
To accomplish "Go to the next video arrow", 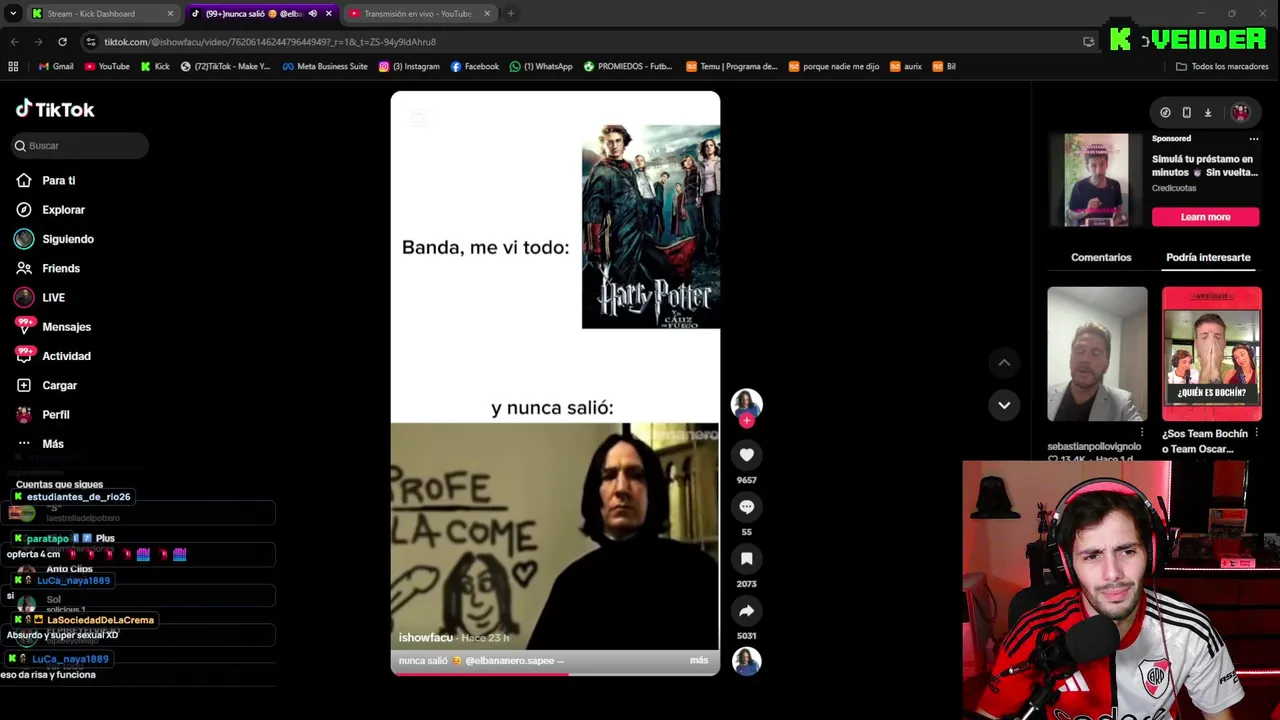I will 1004,405.
